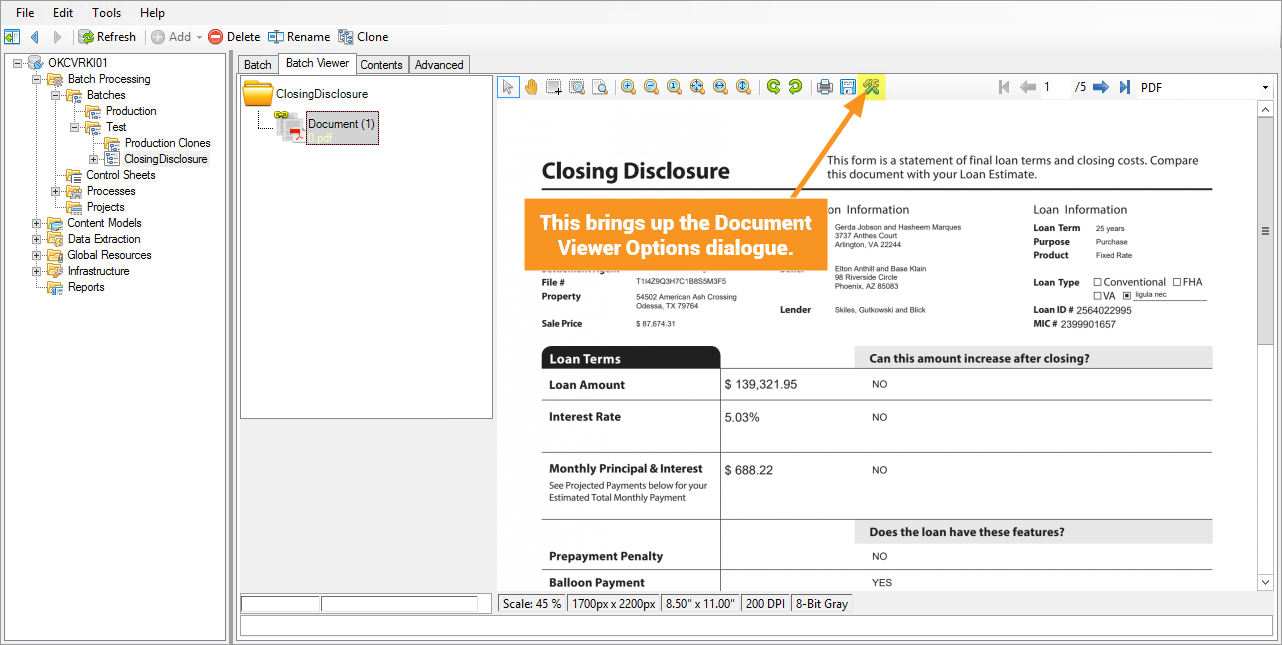Set zoom to actual size 1:1
Image resolution: width=1282 pixels, height=645 pixels.
point(674,87)
